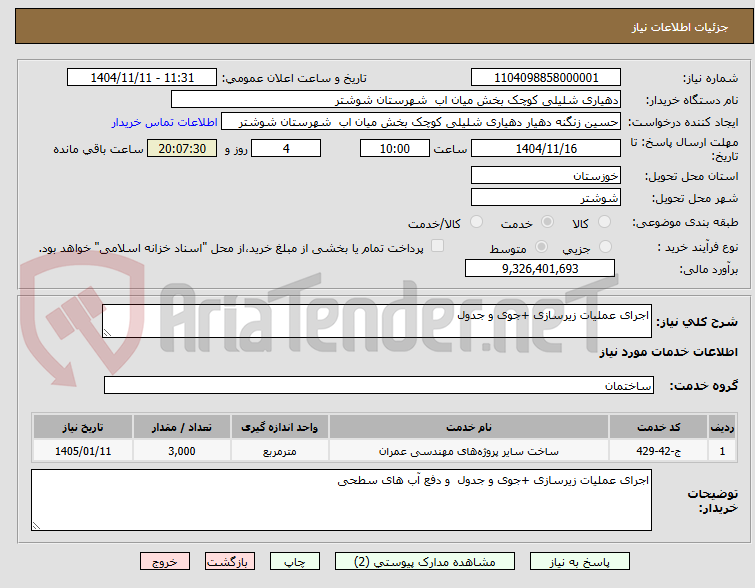The image size is (755, 588).
Task: Click the ساعت باقی مانده label
Action: pos(98,149)
